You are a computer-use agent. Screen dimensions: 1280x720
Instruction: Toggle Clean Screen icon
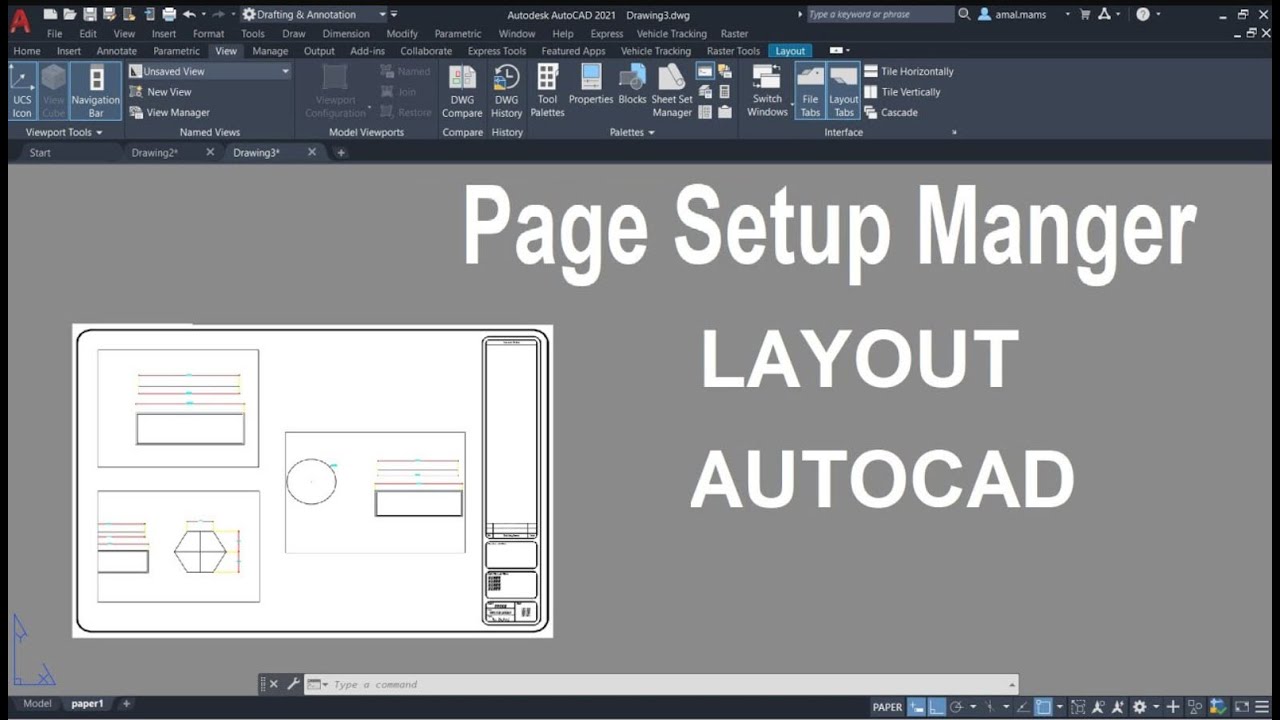pos(1242,707)
